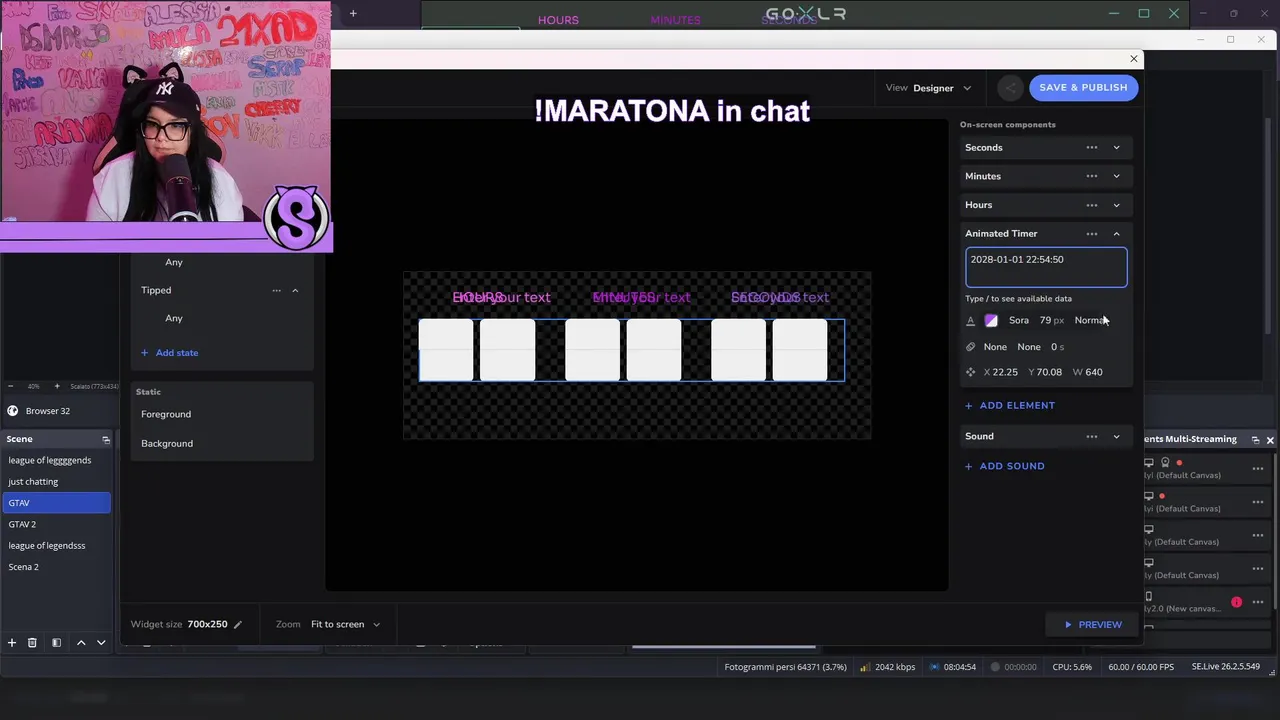Click the timer date text field
Image resolution: width=1280 pixels, height=720 pixels.
click(x=1046, y=267)
